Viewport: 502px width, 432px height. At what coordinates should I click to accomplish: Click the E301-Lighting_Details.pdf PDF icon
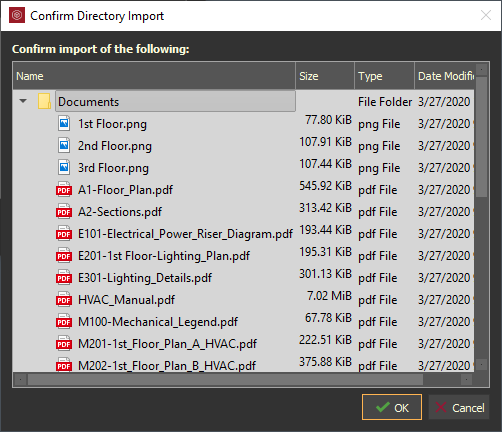(x=64, y=277)
